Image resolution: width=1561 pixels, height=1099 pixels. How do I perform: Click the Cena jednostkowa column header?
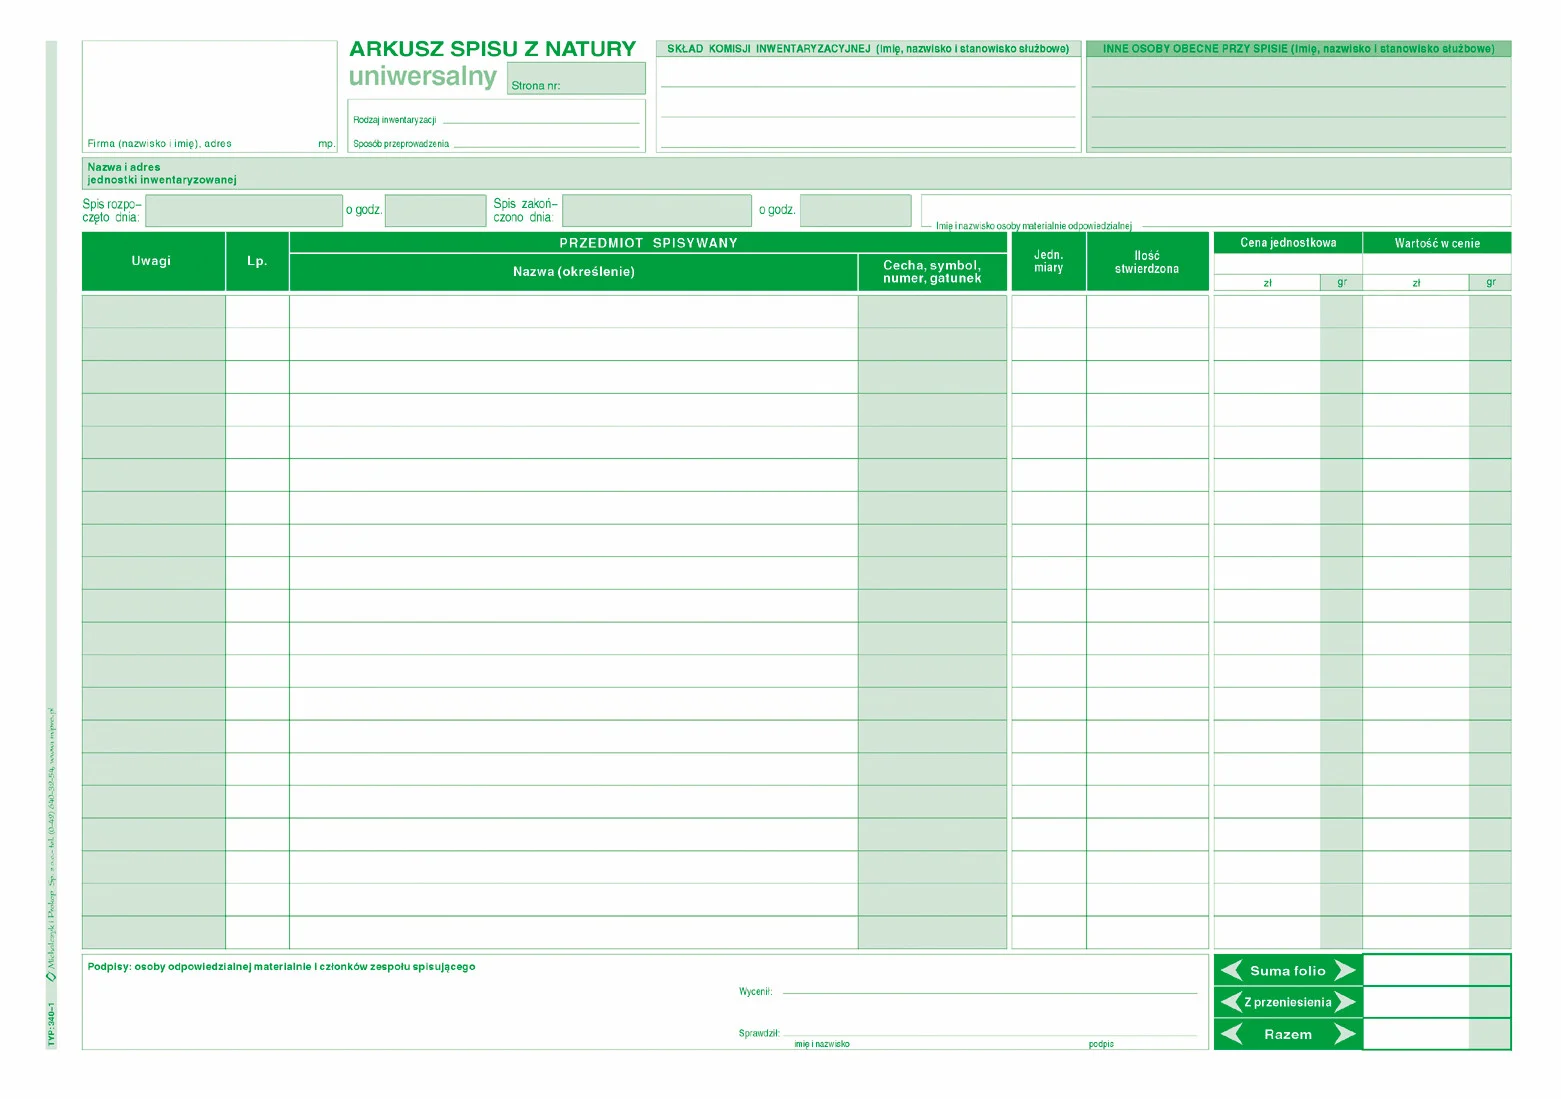[1288, 243]
